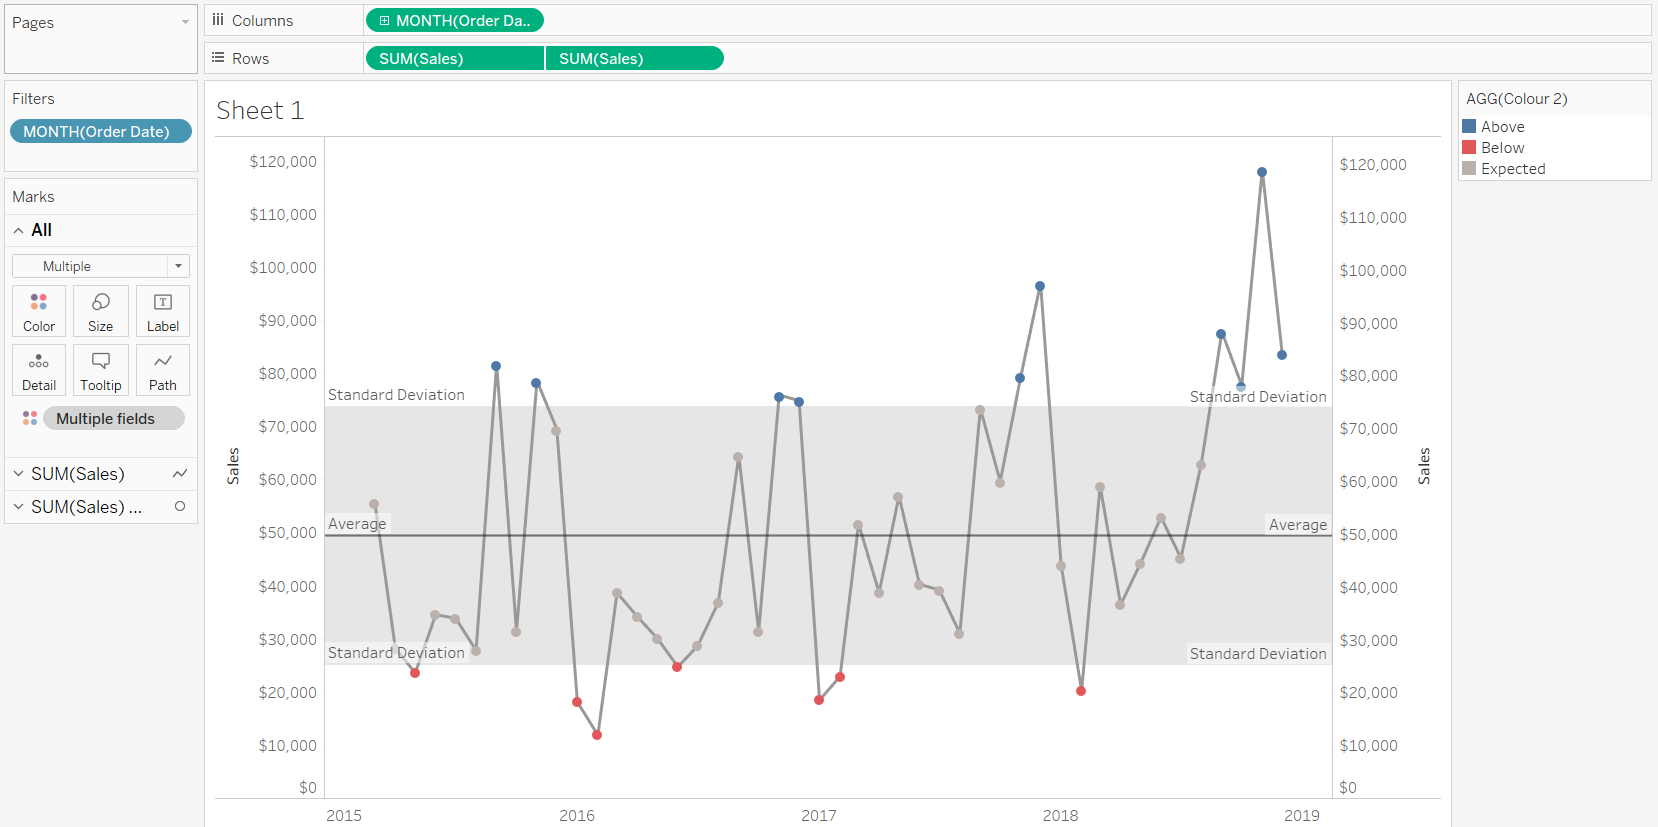Screen dimensions: 1658x827
Task: Expand the second SUM(Sales) marks section
Action: (18, 507)
